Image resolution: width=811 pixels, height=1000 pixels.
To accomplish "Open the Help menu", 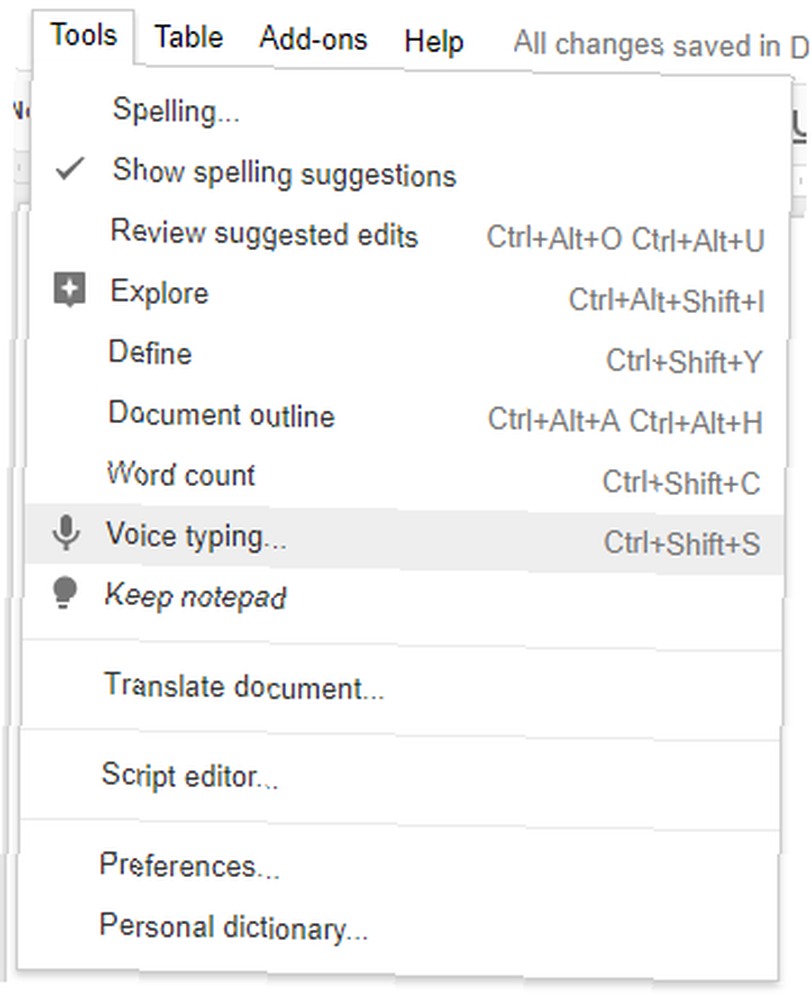I will (434, 42).
